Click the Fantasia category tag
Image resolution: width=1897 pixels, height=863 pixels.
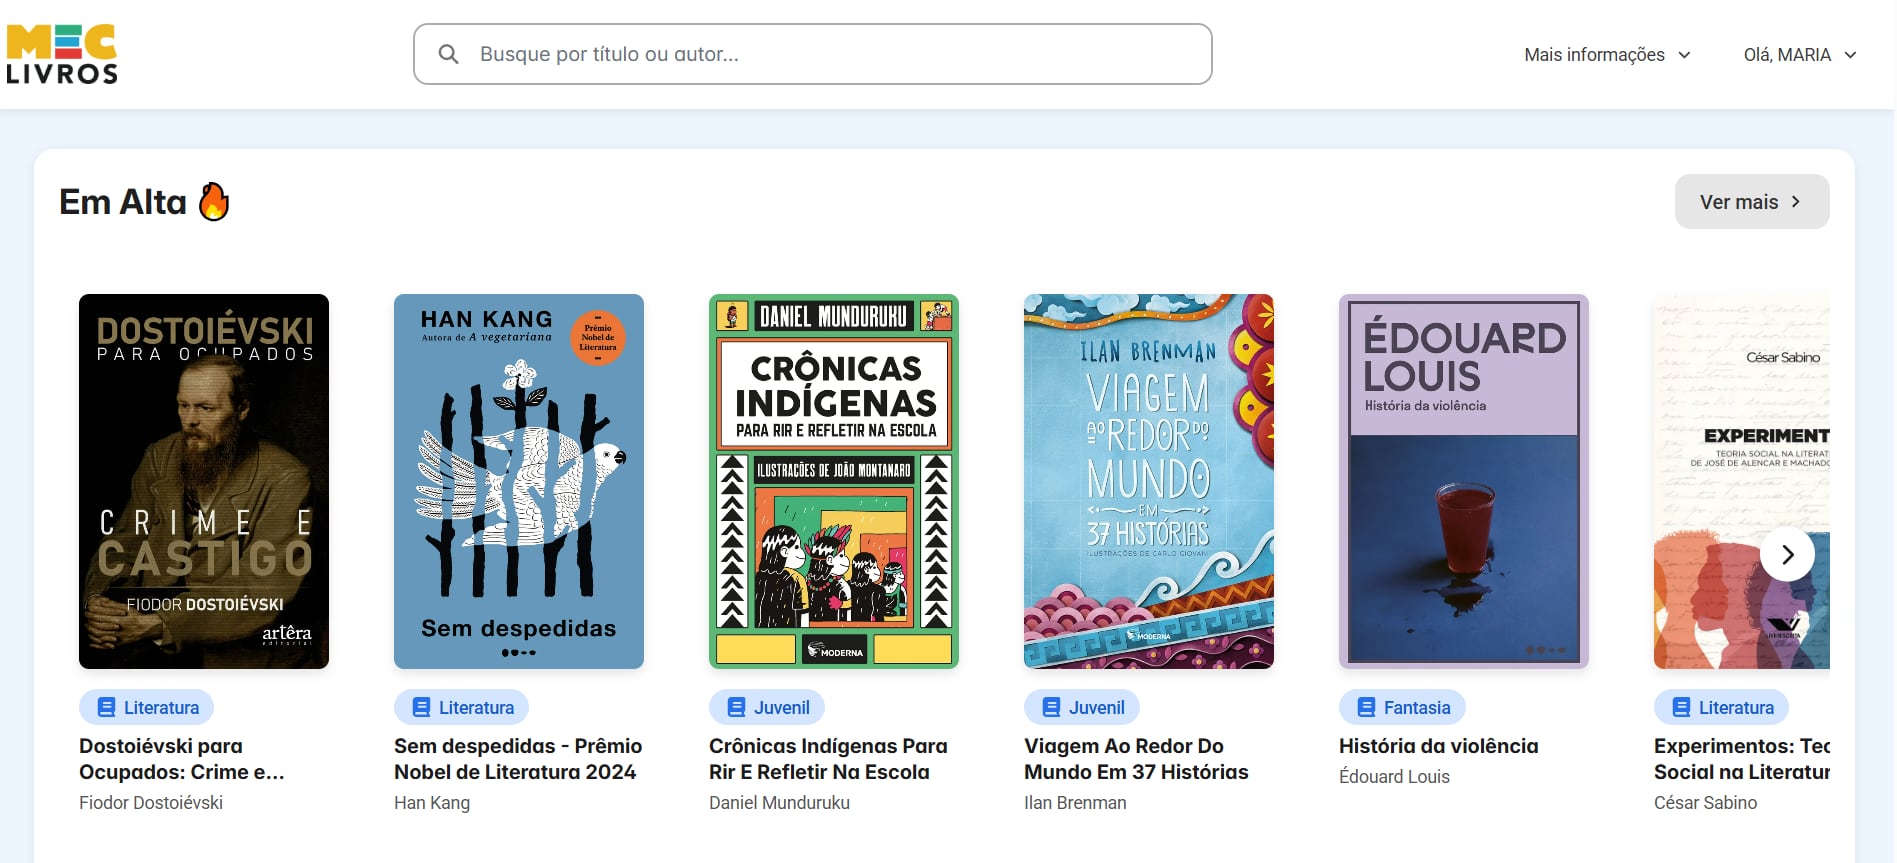[1402, 707]
